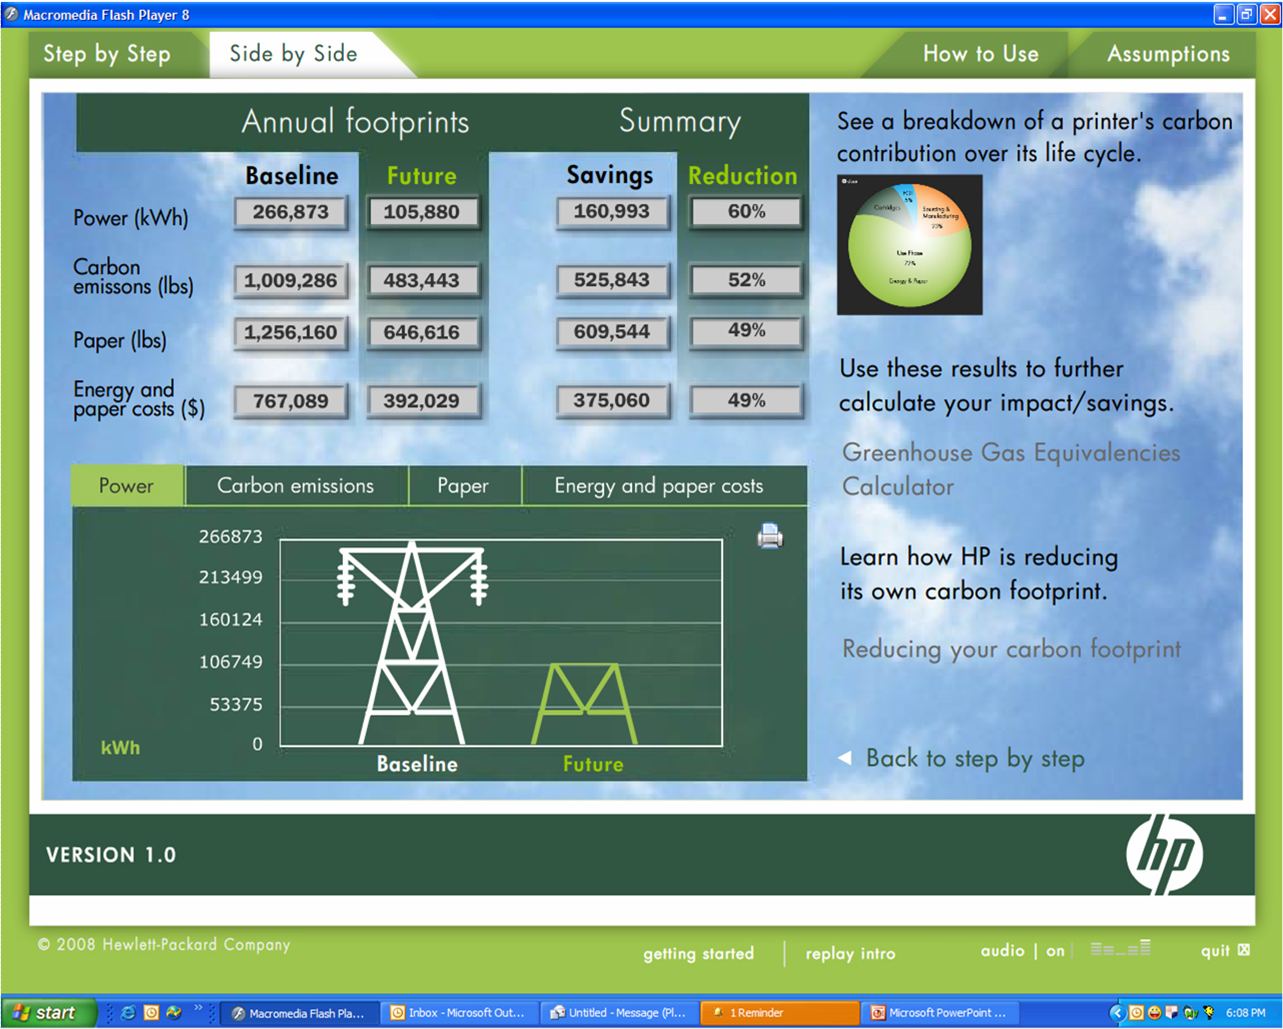
Task: Click the 6:08 PM system clock
Action: tap(1245, 1013)
